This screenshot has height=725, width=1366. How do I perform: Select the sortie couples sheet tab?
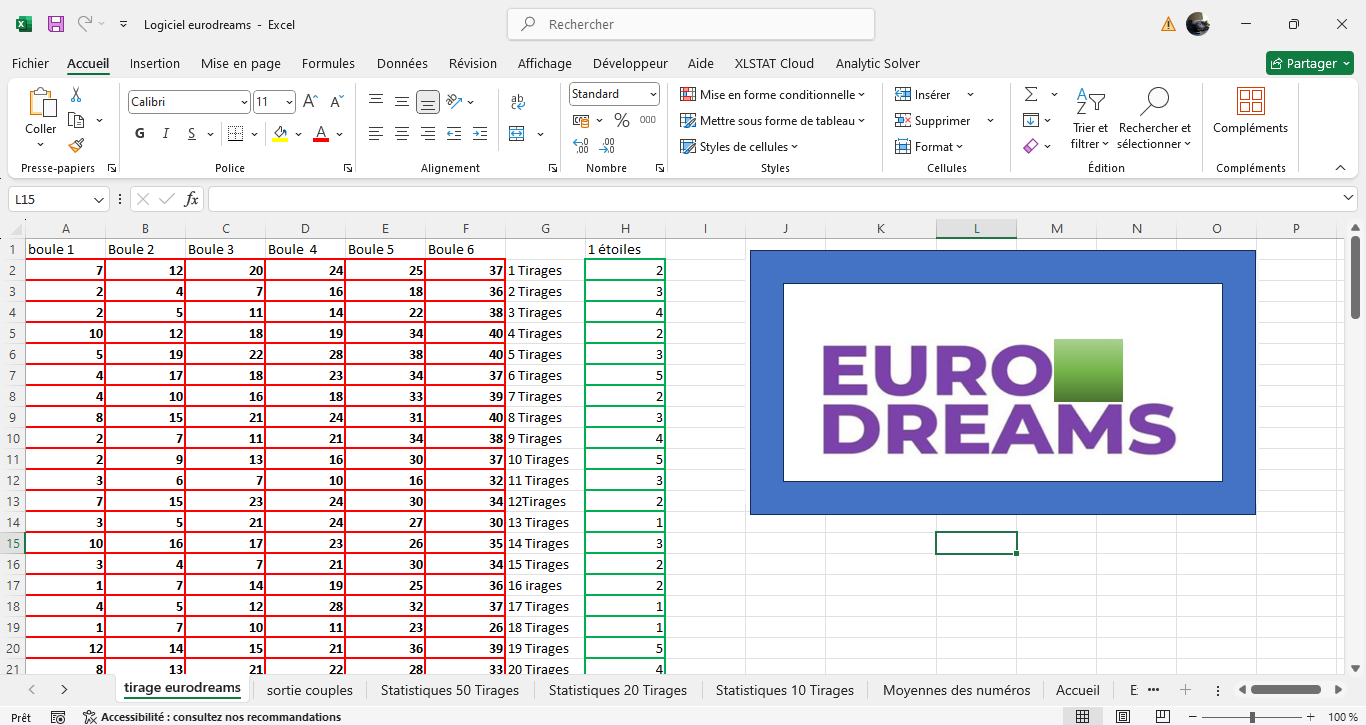(x=310, y=690)
